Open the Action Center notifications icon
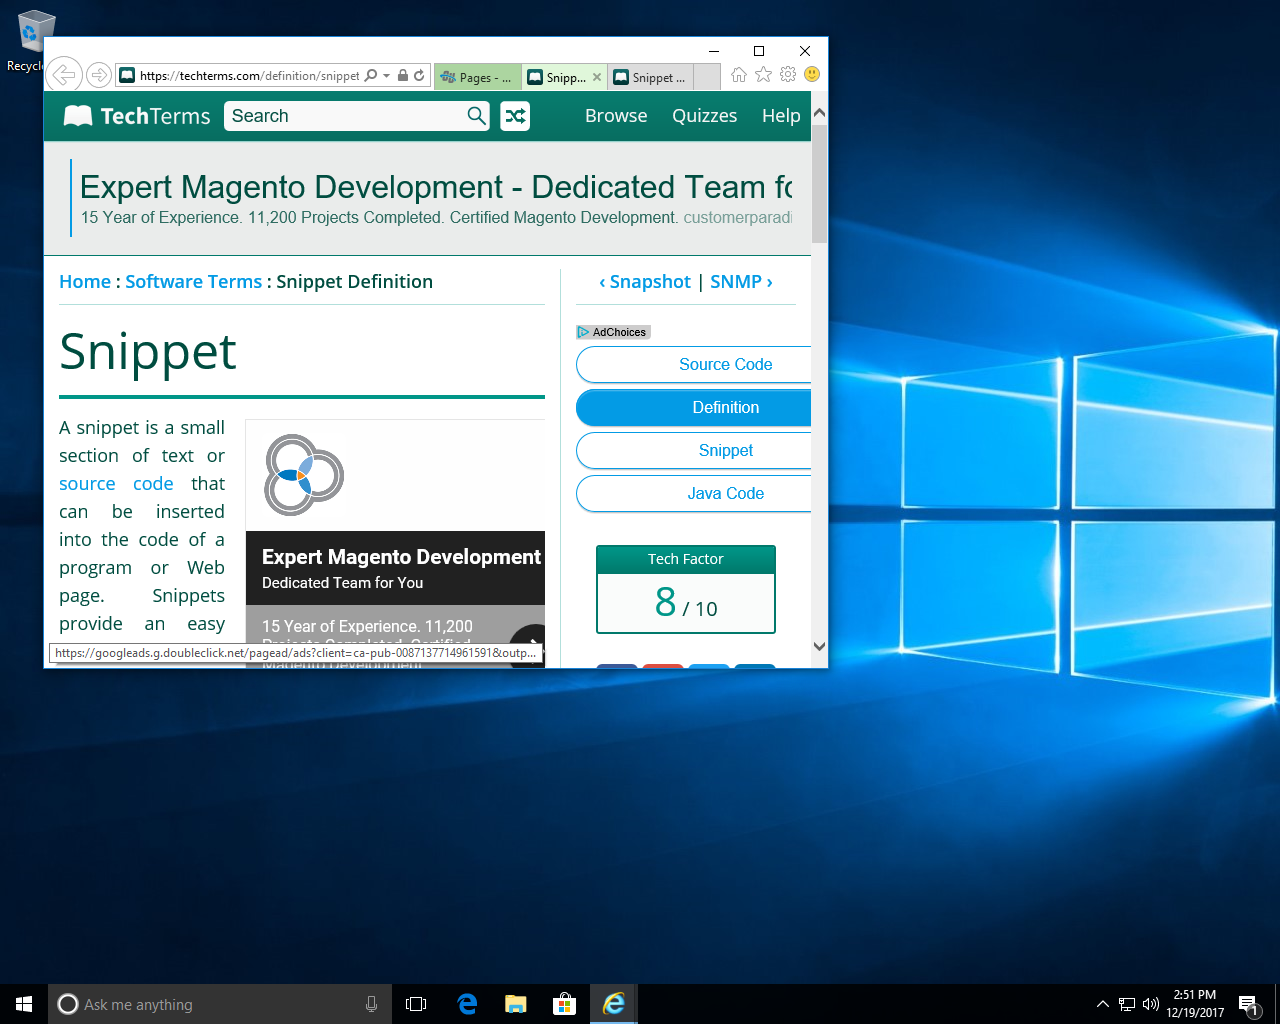The height and width of the screenshot is (1024, 1280). click(1248, 1004)
